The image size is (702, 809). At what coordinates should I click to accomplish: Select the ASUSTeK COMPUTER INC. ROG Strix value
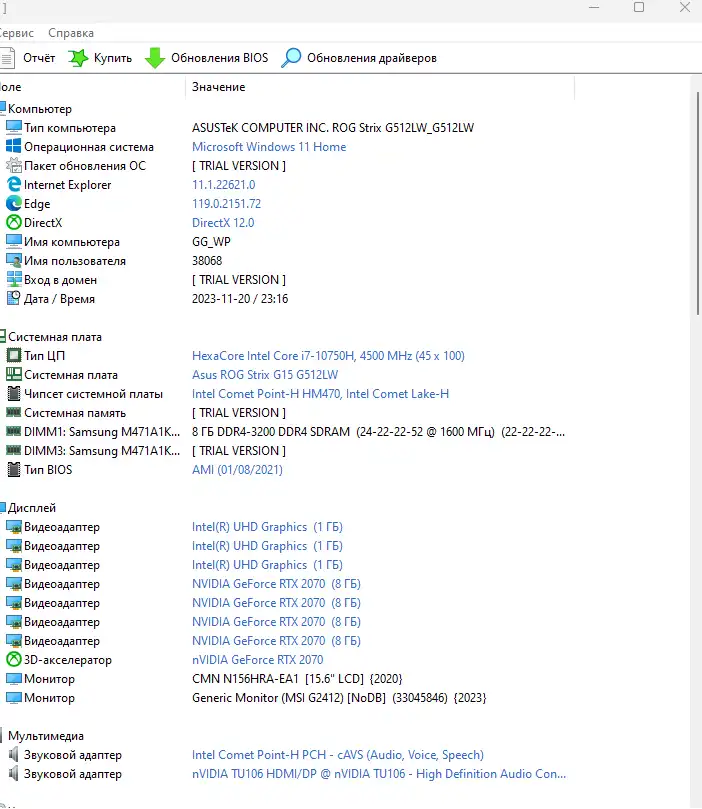[x=333, y=128]
